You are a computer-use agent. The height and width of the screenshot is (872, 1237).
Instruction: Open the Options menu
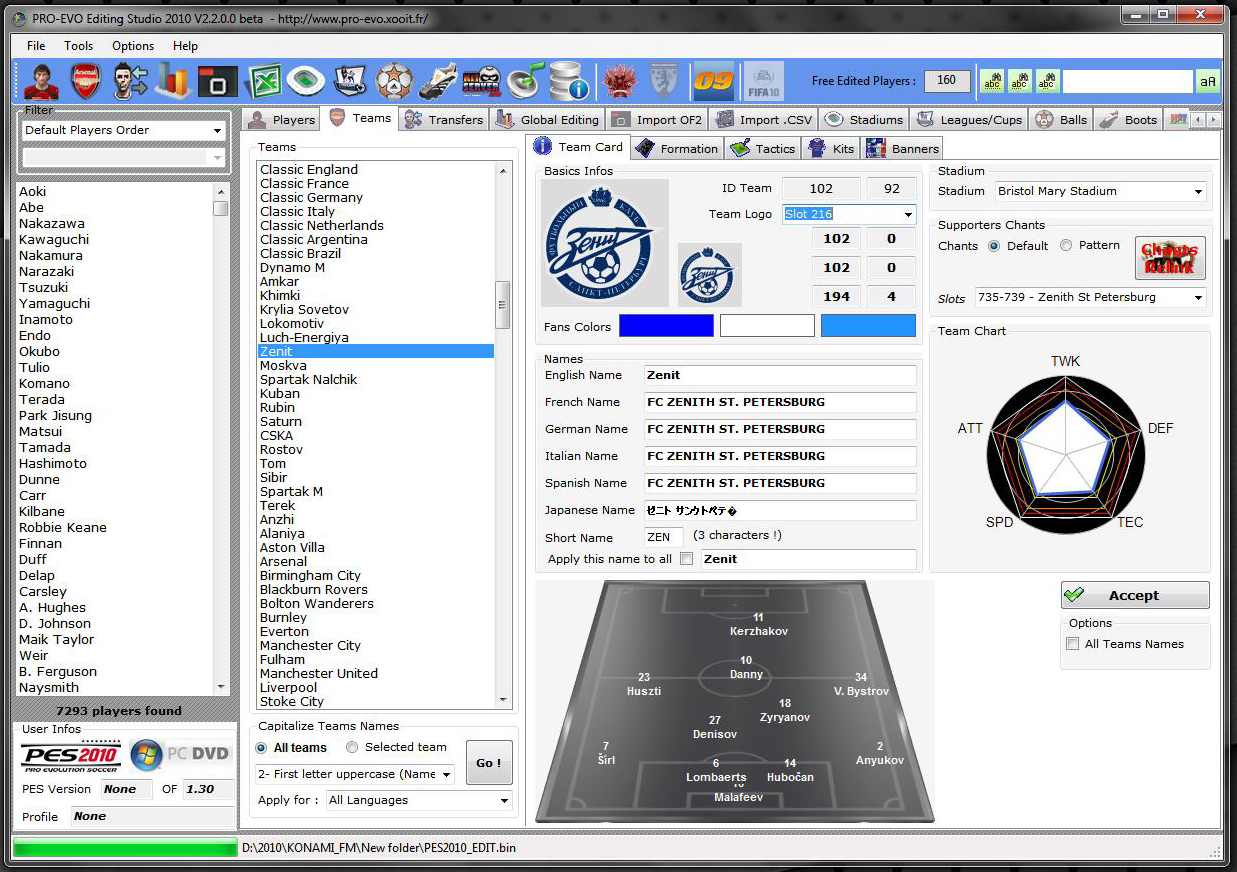pyautogui.click(x=133, y=46)
